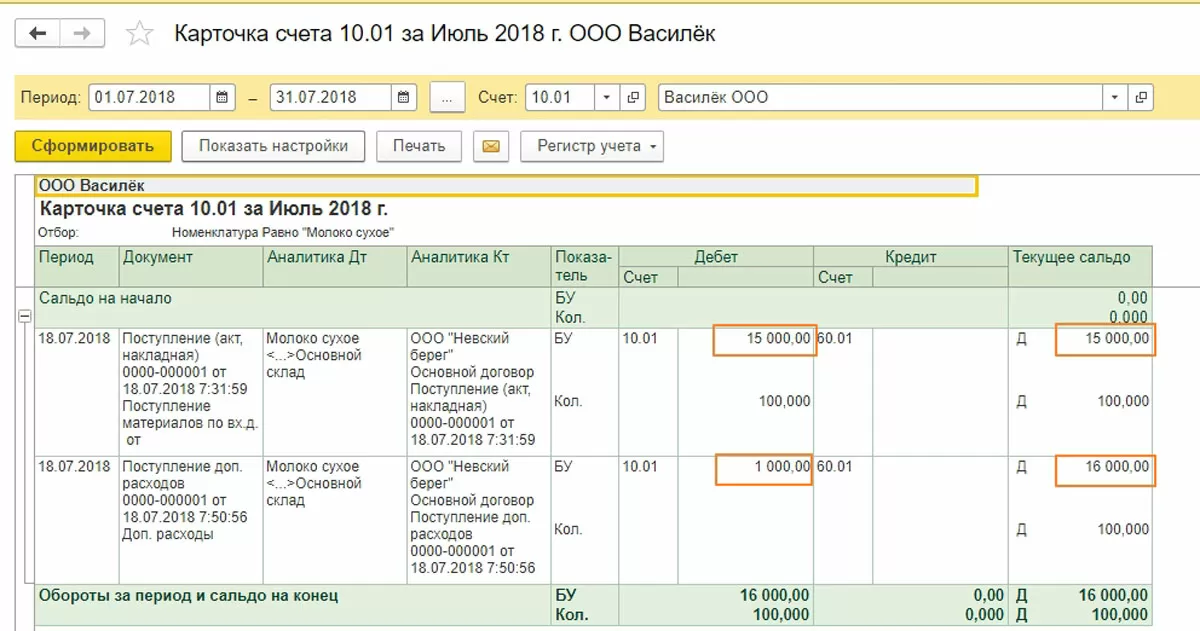Click into the start date field 01.07.2018
Viewport: 1200px width, 631px height.
coord(148,97)
